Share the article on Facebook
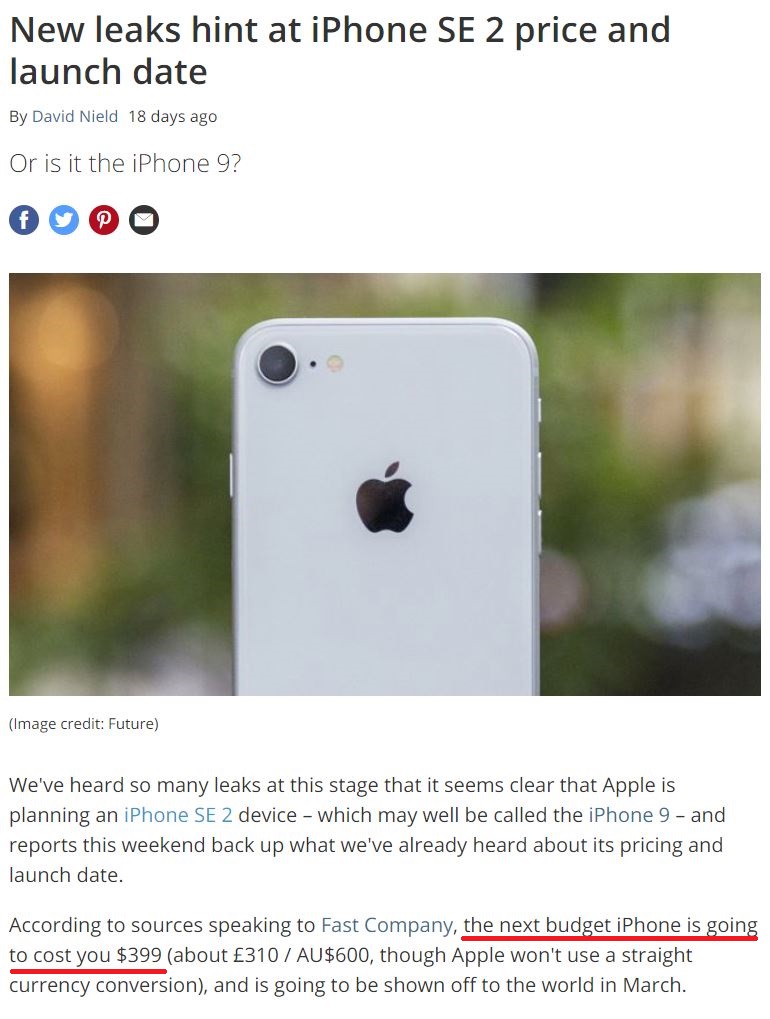 click(24, 220)
